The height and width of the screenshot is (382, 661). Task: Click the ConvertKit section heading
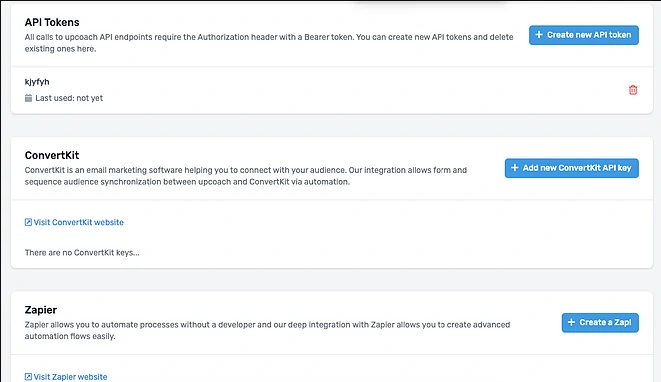click(52, 155)
